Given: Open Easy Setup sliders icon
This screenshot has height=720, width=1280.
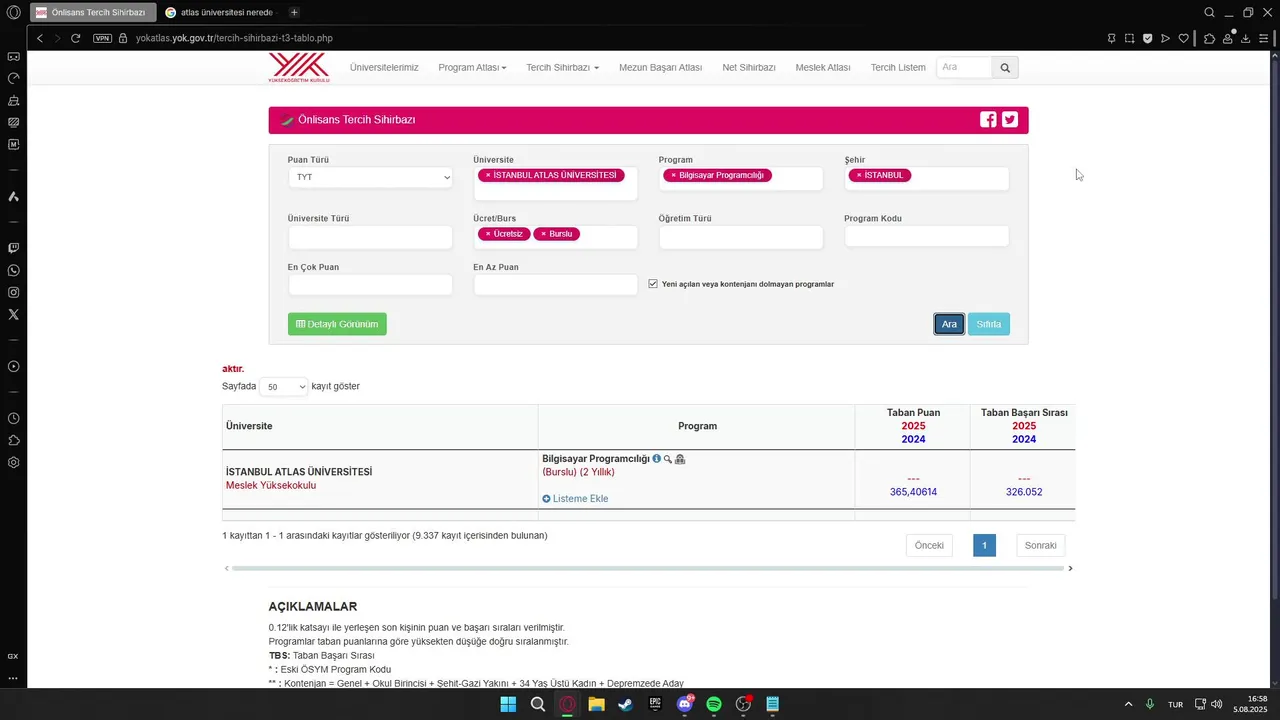Looking at the screenshot, I should [x=1264, y=38].
